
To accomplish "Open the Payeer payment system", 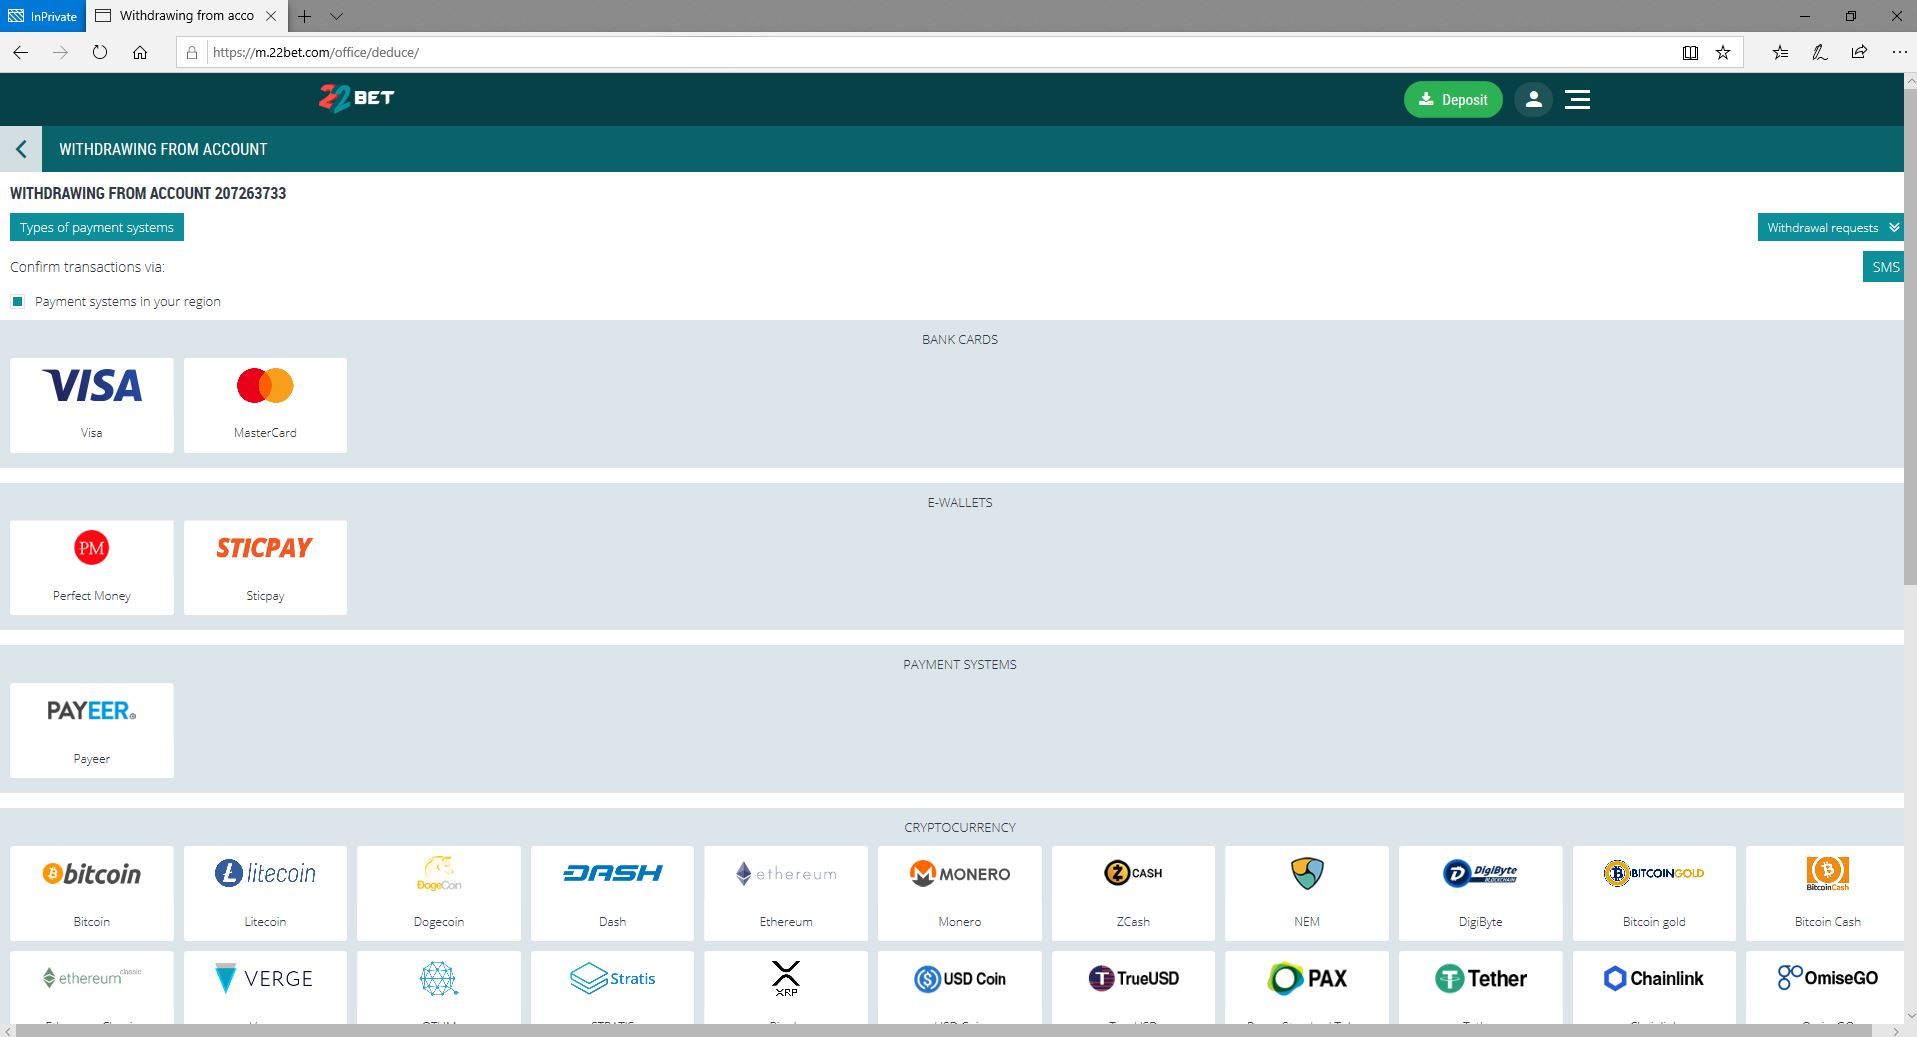I will pyautogui.click(x=91, y=730).
